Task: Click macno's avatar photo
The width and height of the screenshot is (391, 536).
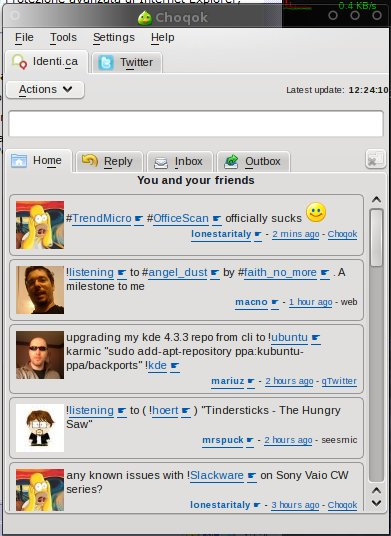Action: 40,290
